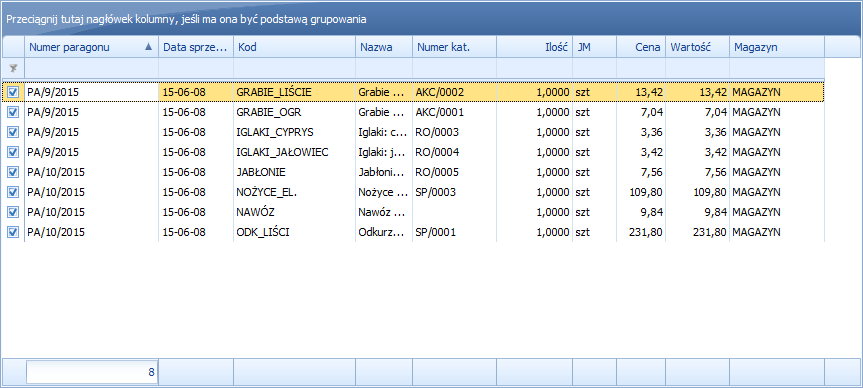This screenshot has height=388, width=863.
Task: Click quantity 1,0000 in IGLAKI_JAŁOWIEC row
Action: (534, 152)
